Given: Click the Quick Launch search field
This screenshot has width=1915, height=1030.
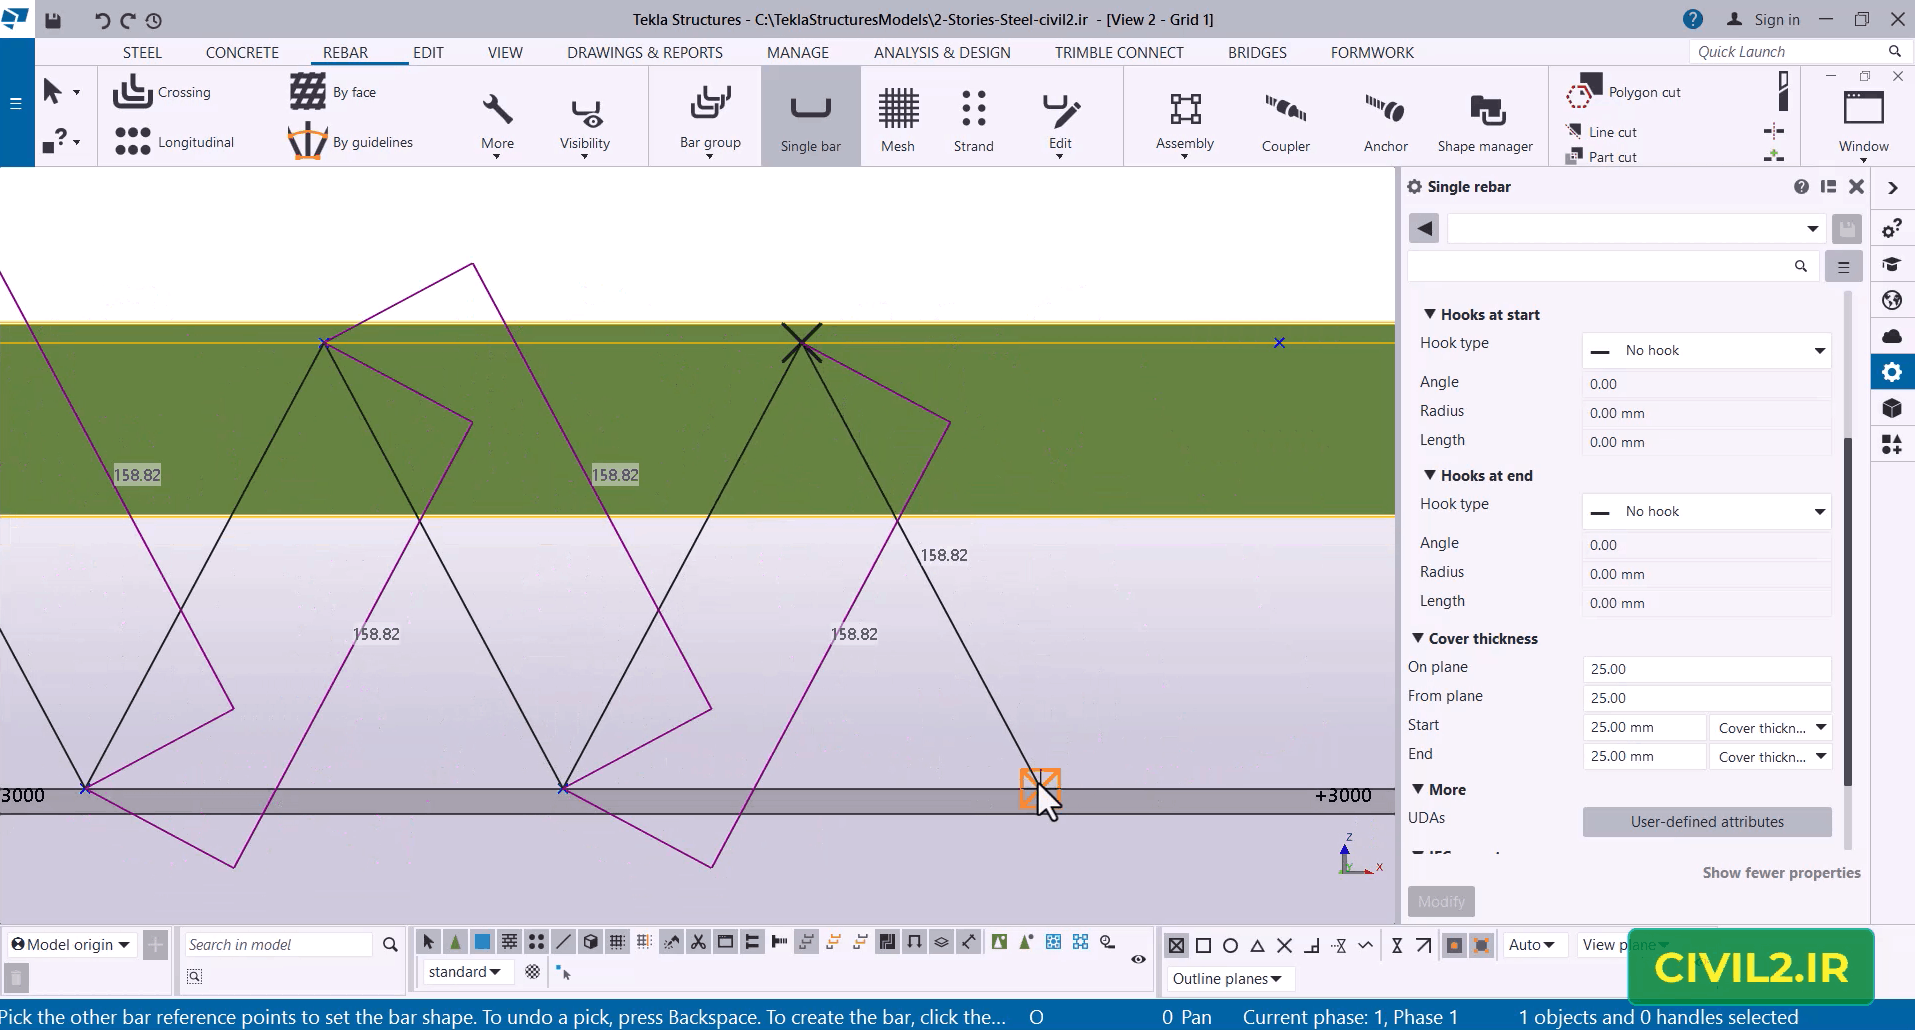Looking at the screenshot, I should click(x=1797, y=52).
